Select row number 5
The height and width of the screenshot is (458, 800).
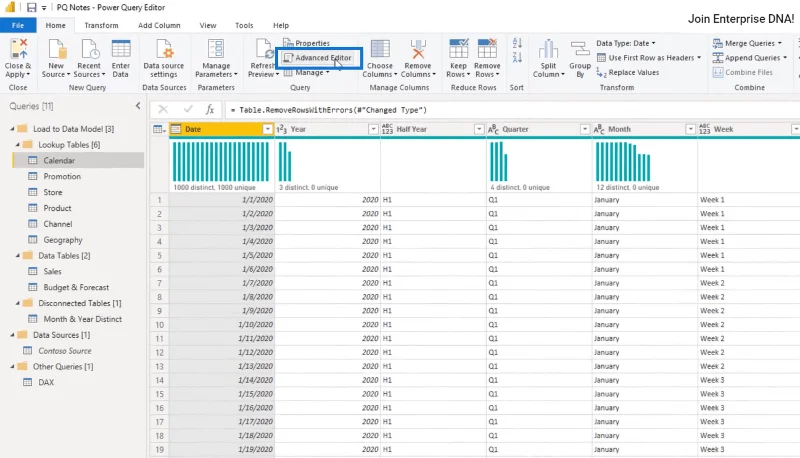160,256
